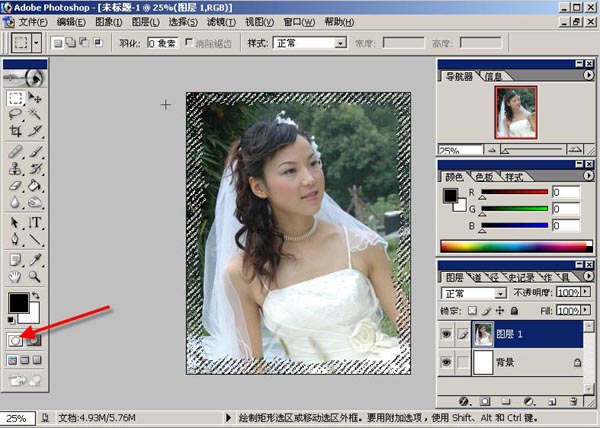Select the Pen tool
600x428 pixels.
(x=15, y=239)
